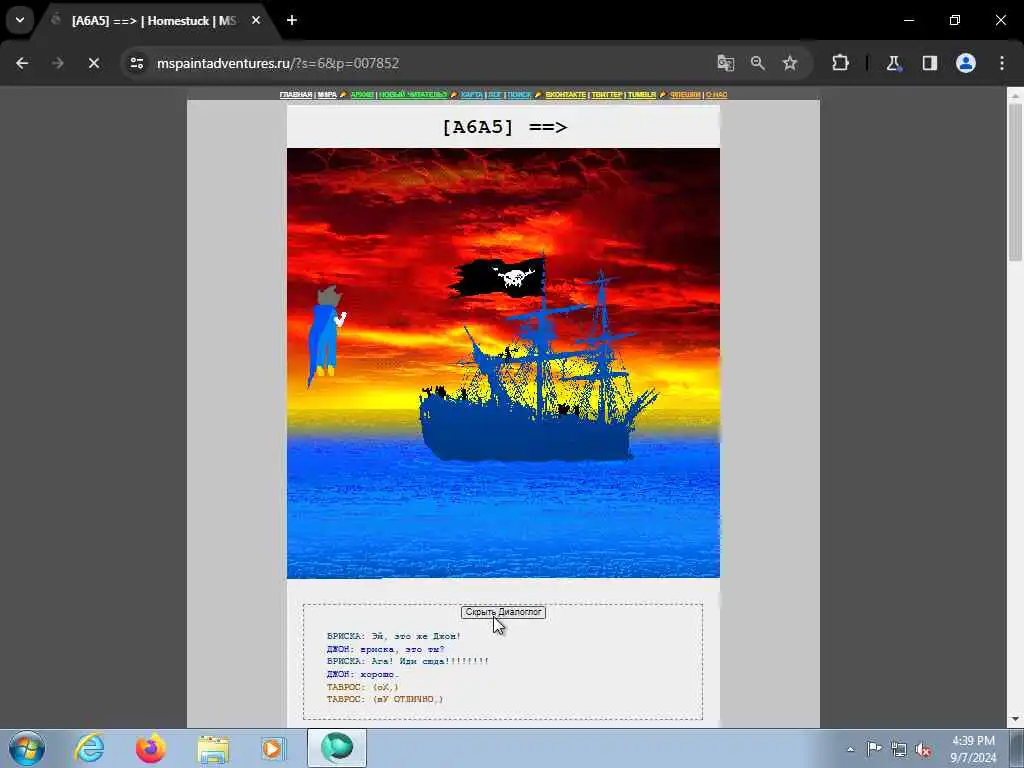This screenshot has height=768, width=1024.
Task: Select the [A6A5] Homestuck tab
Action: click(154, 21)
